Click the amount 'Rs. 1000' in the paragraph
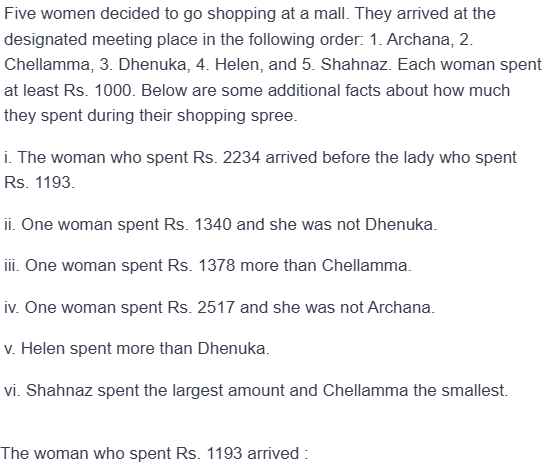The image size is (555, 472). 97,90
